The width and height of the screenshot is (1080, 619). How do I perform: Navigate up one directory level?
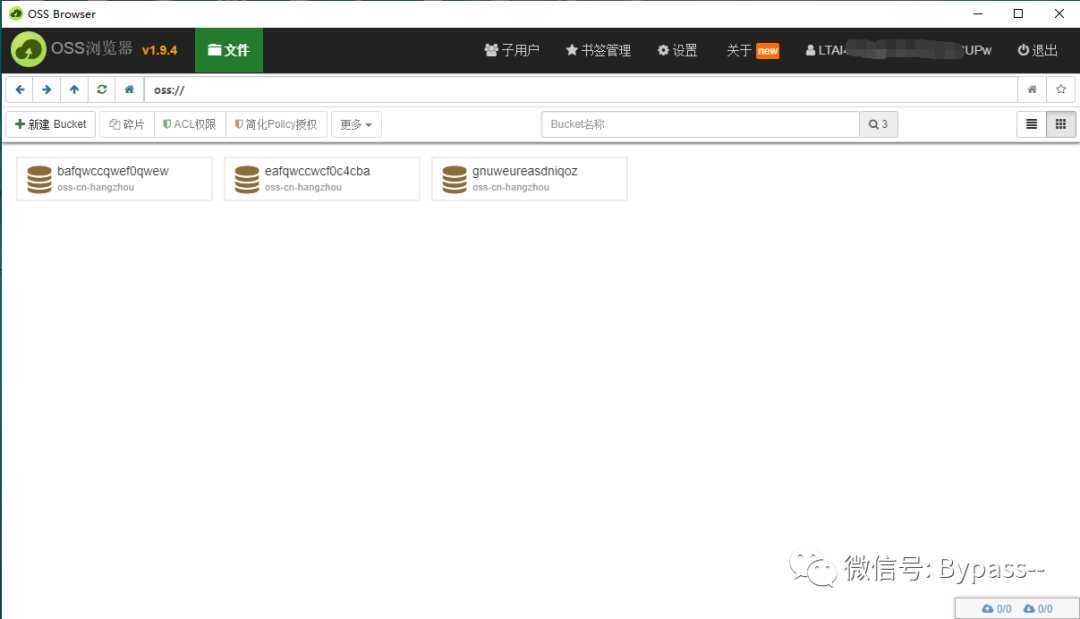click(x=74, y=90)
